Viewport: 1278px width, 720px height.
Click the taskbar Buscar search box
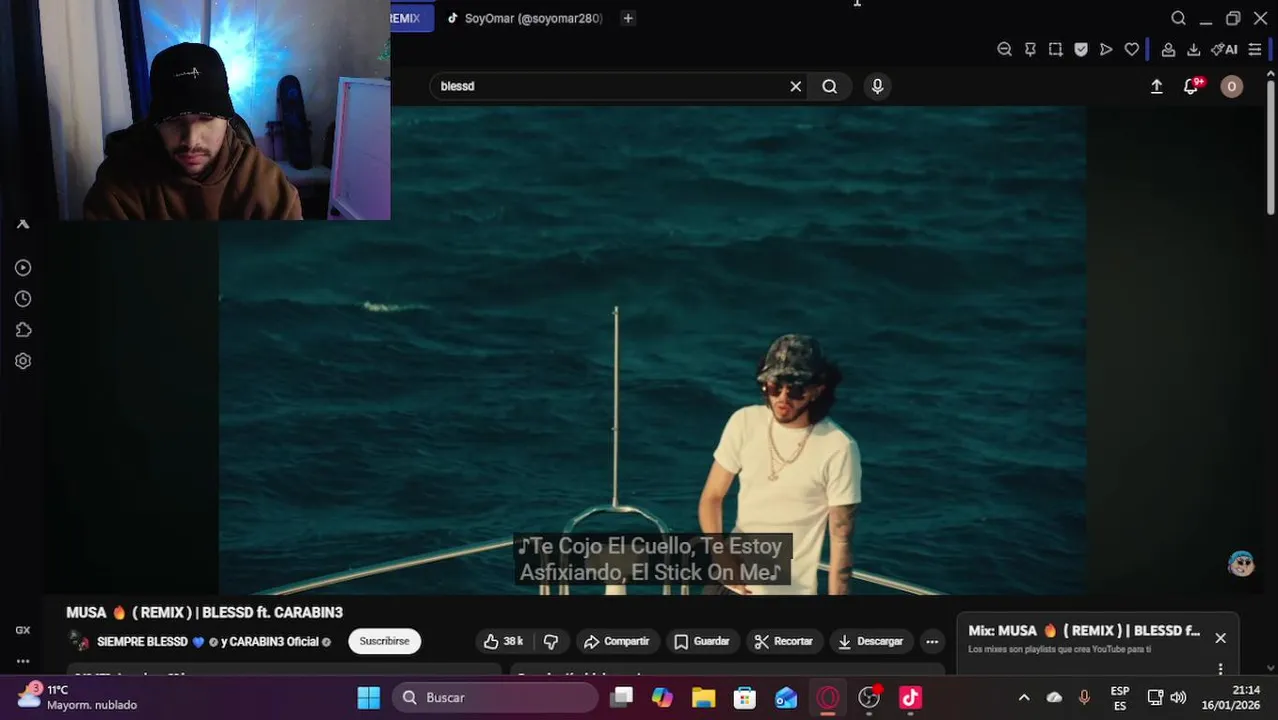495,697
